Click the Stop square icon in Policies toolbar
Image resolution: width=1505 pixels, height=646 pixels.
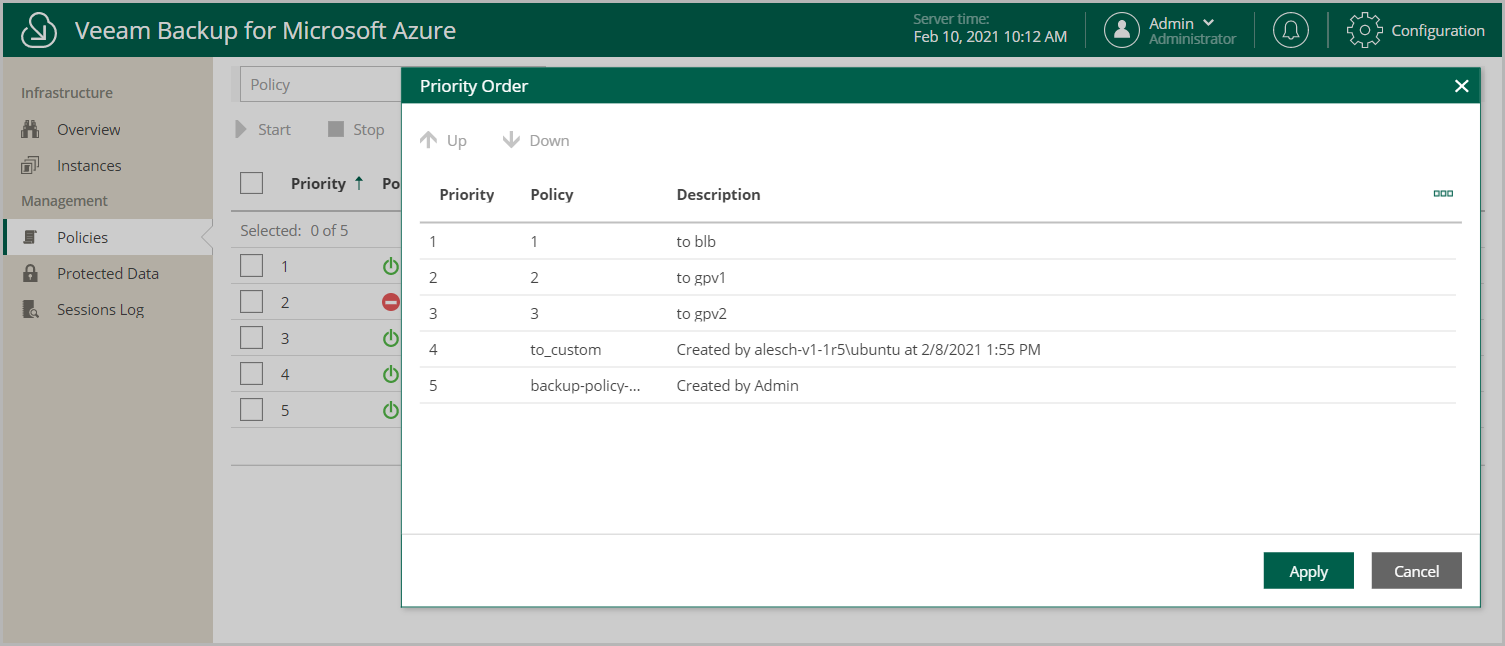336,129
